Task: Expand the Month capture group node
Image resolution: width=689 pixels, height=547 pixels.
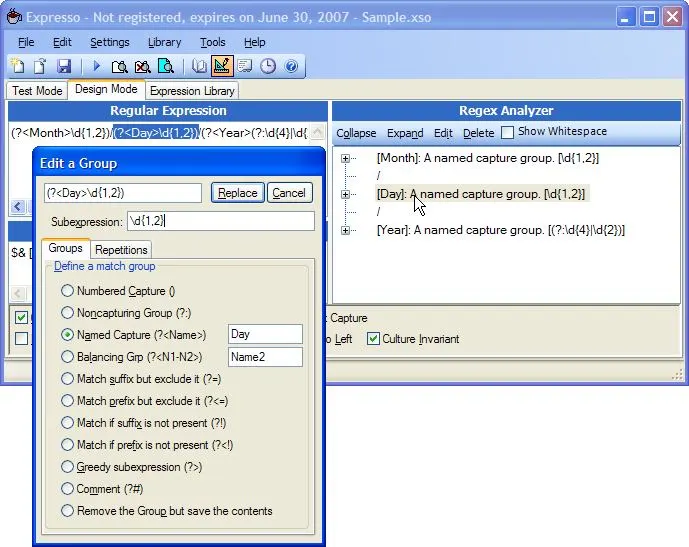Action: 346,158
